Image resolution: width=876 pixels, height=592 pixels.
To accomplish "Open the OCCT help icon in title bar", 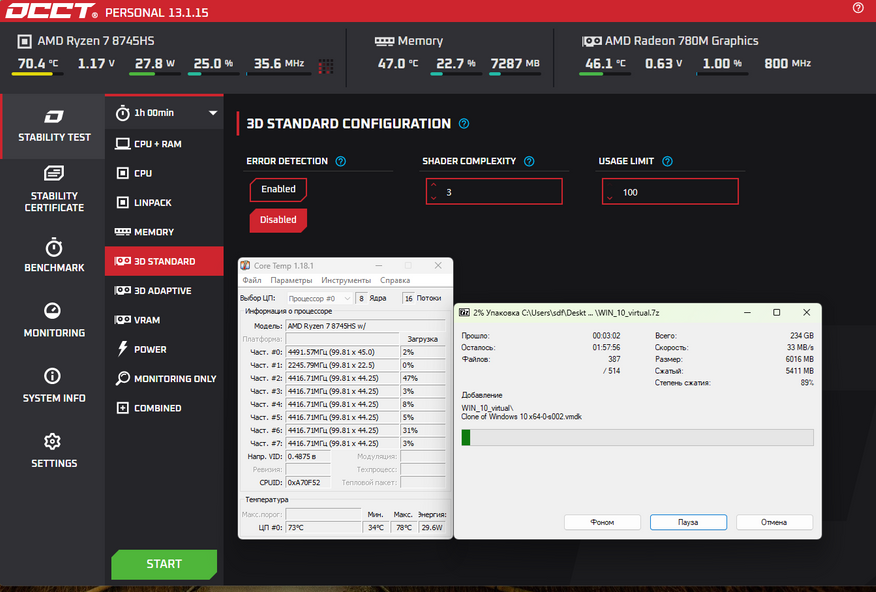I will tap(858, 8).
